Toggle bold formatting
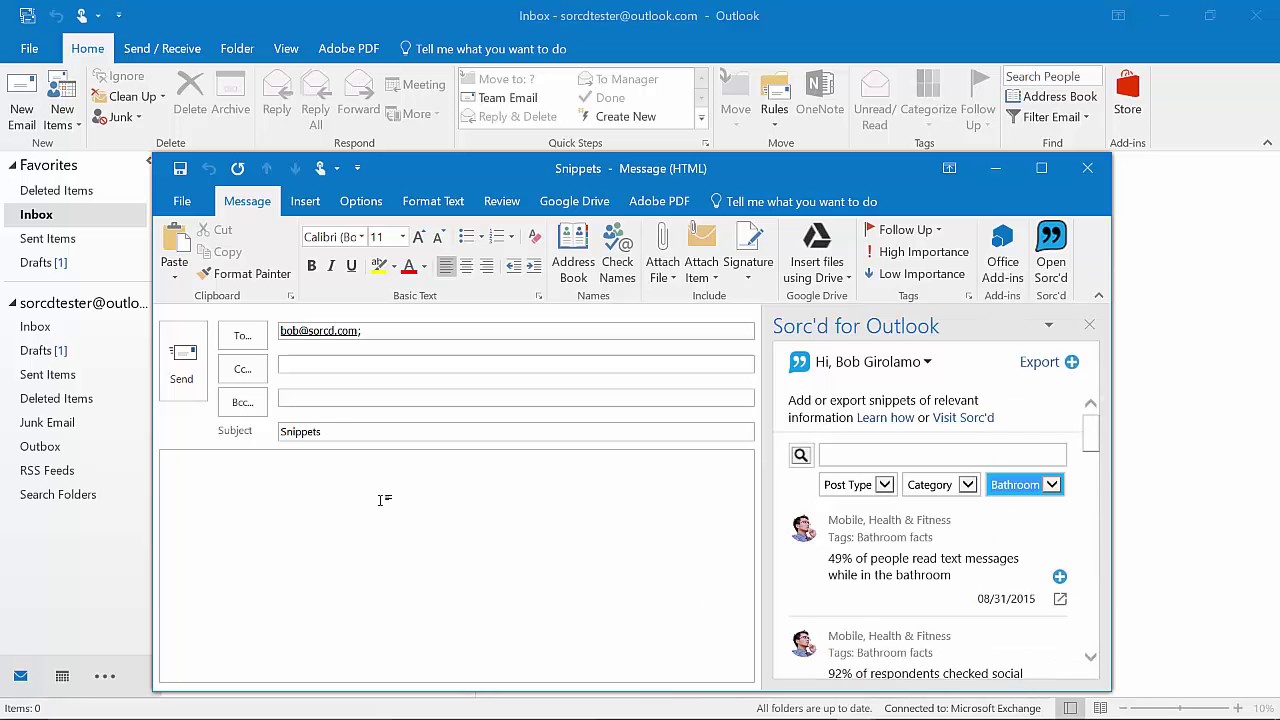 tap(311, 266)
